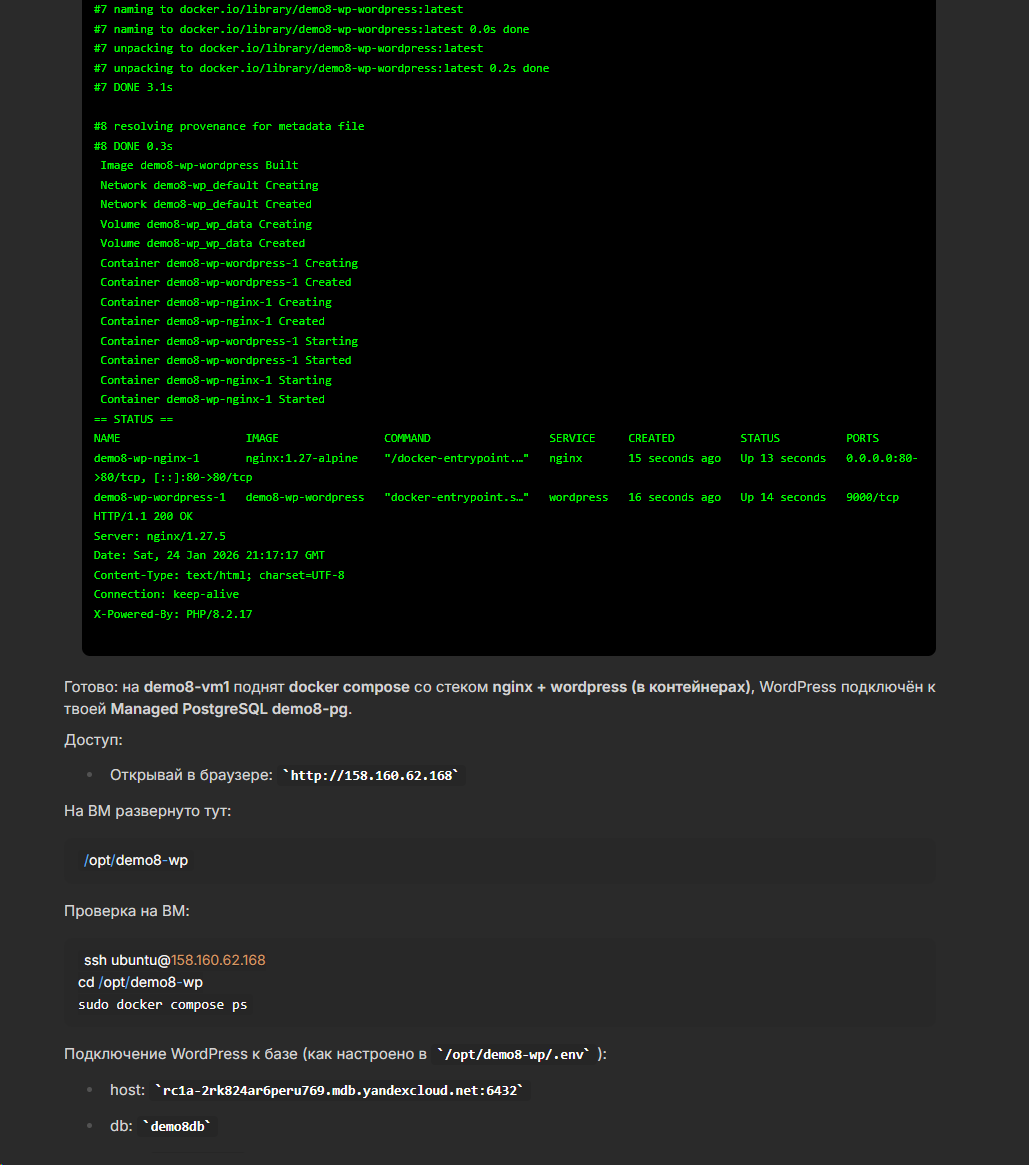The height and width of the screenshot is (1165, 1029).
Task: Click the 'Volume demo8-wp_wp_data Created' line
Action: (203, 244)
